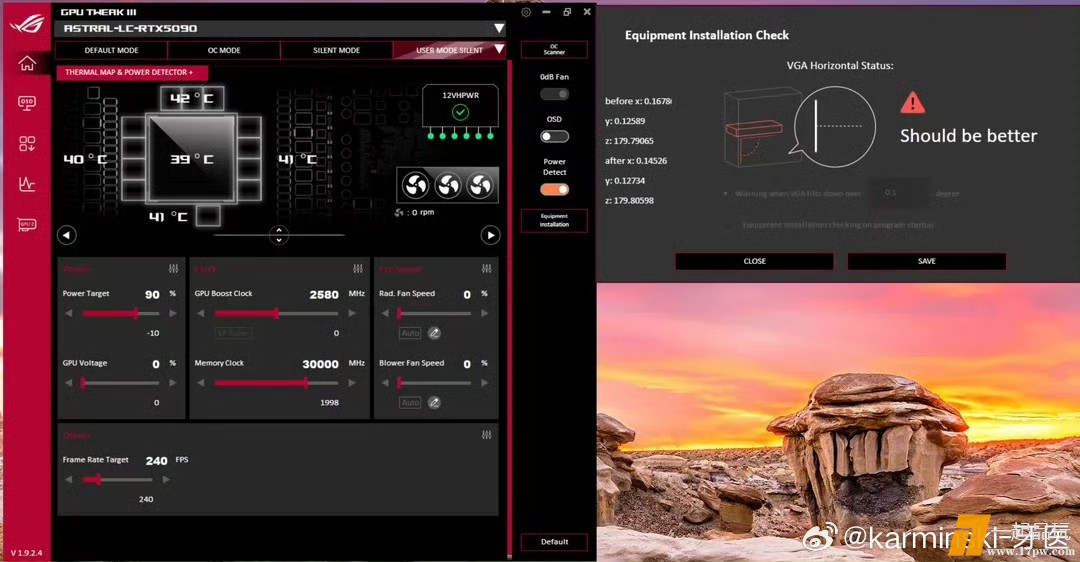Open the VF Tuner button
This screenshot has width=1080, height=562.
[233, 333]
